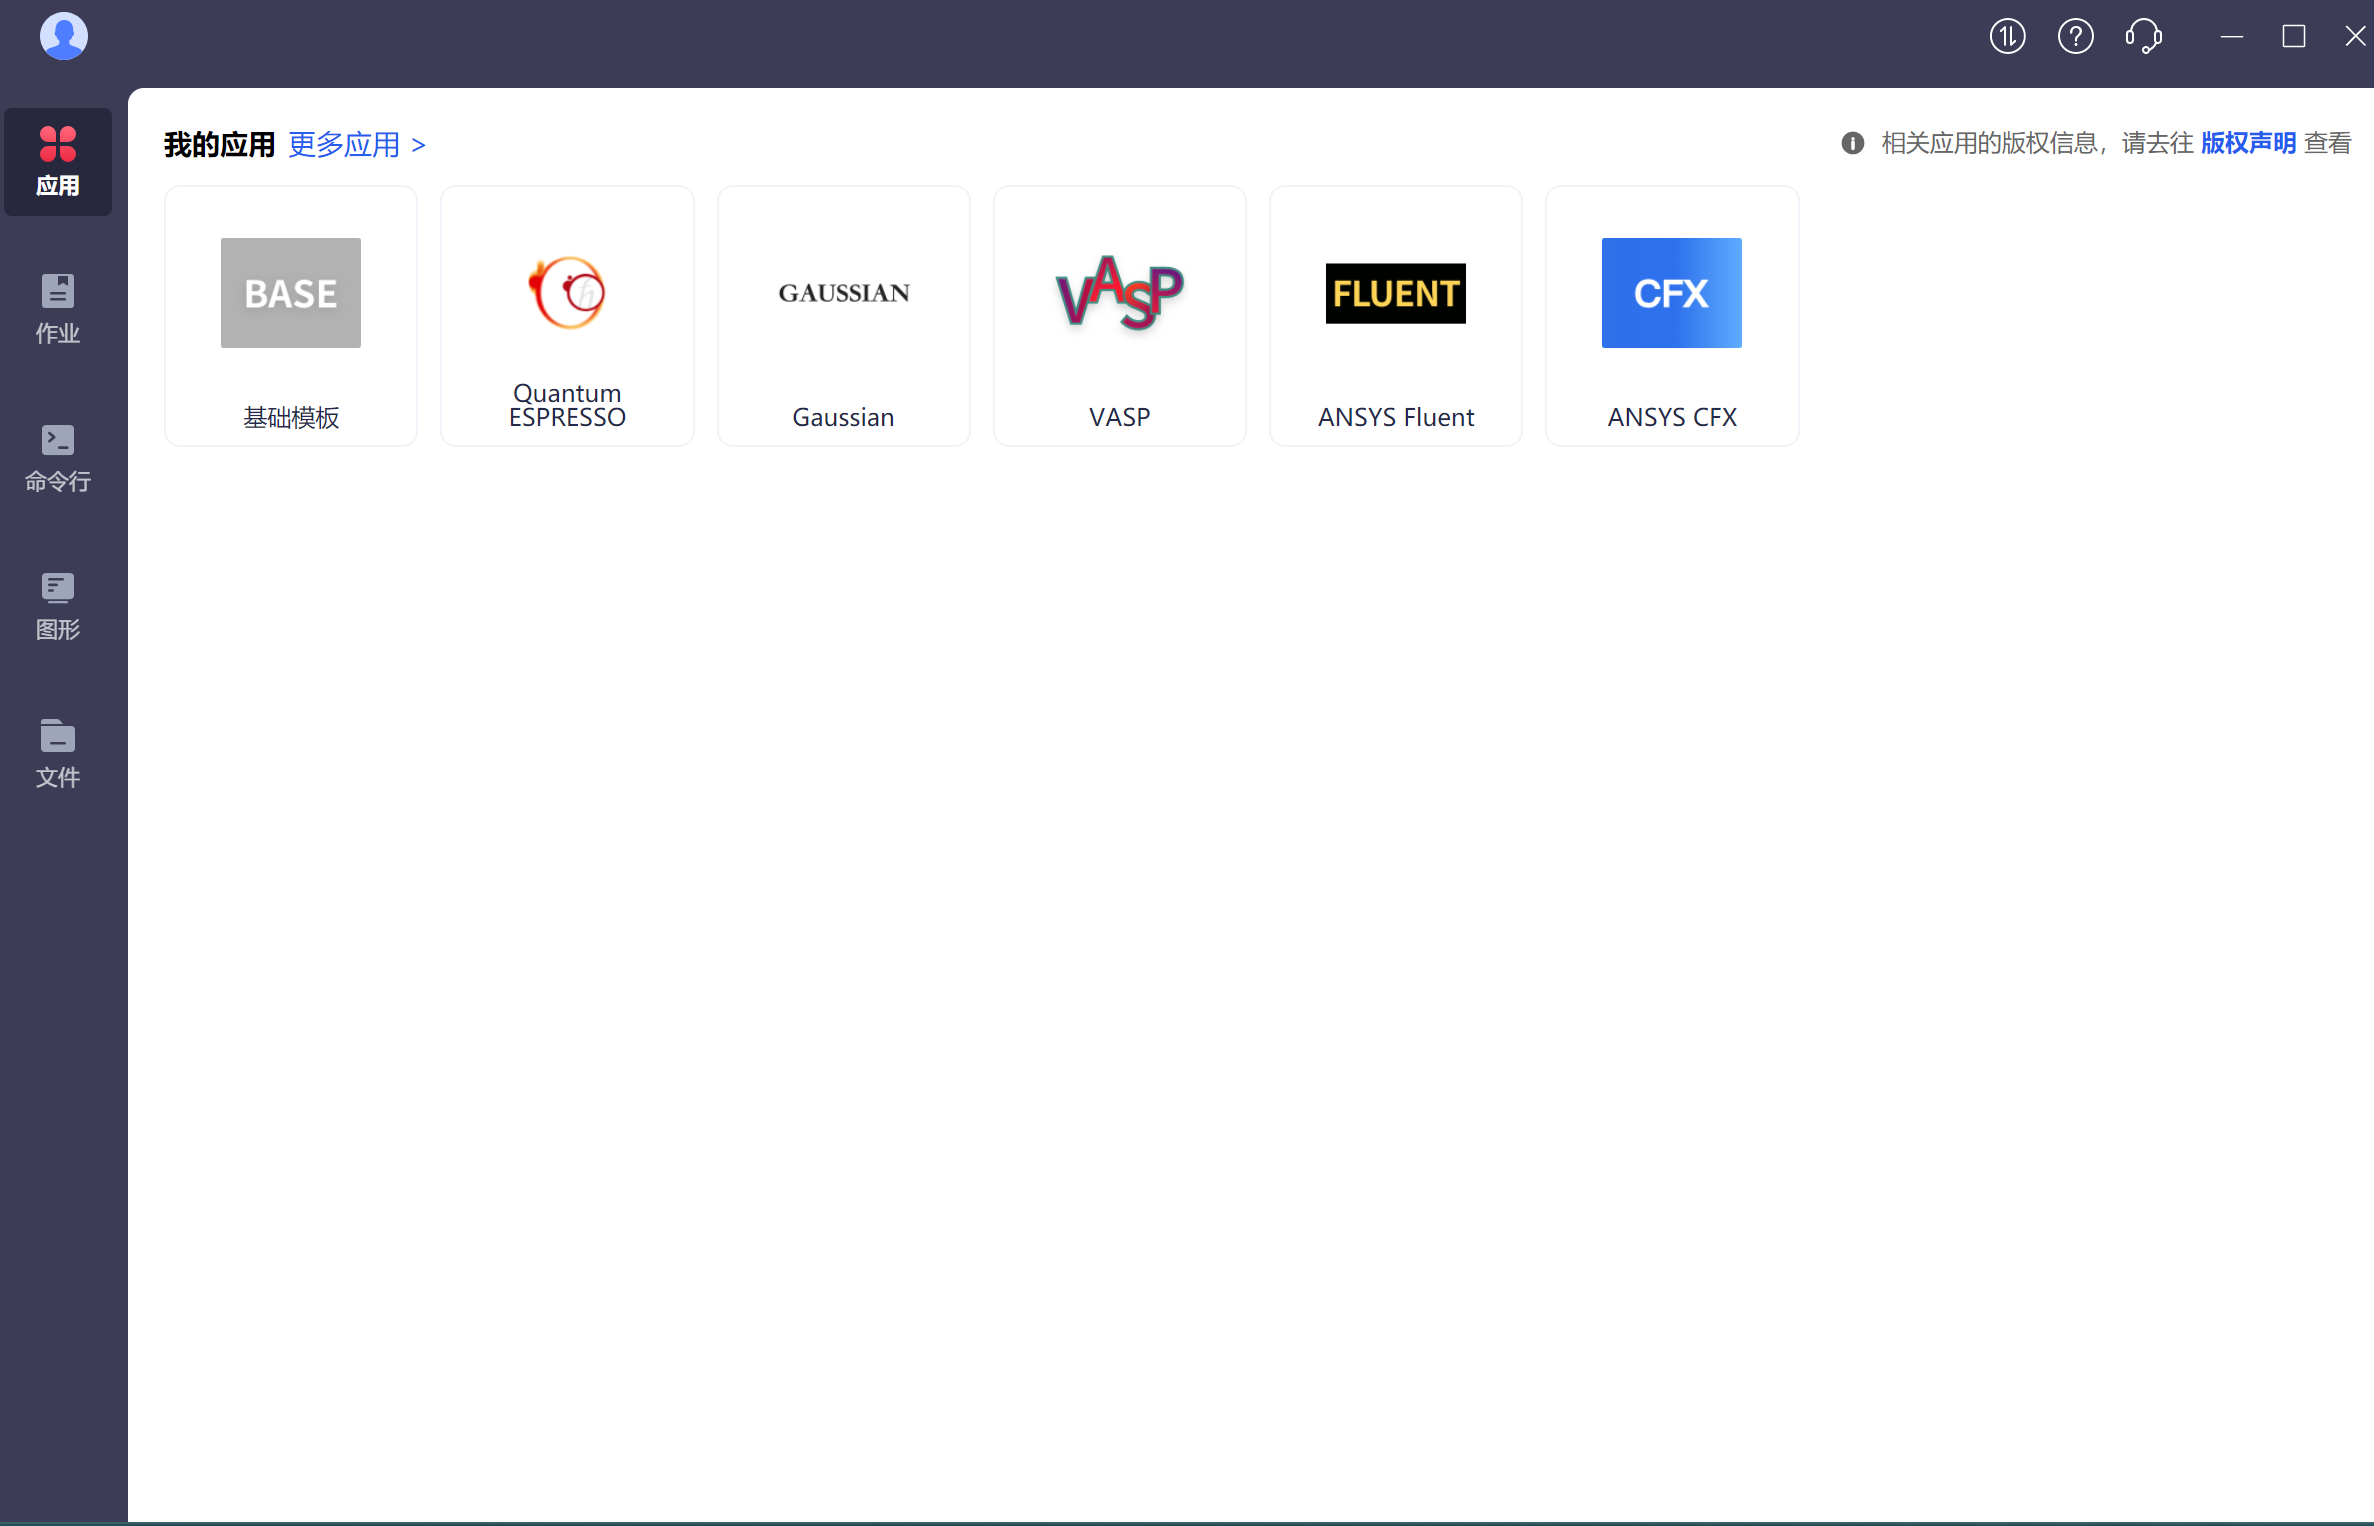The height and width of the screenshot is (1526, 2374).
Task: Open the Quantum ESPRESSO app logo
Action: 567,293
